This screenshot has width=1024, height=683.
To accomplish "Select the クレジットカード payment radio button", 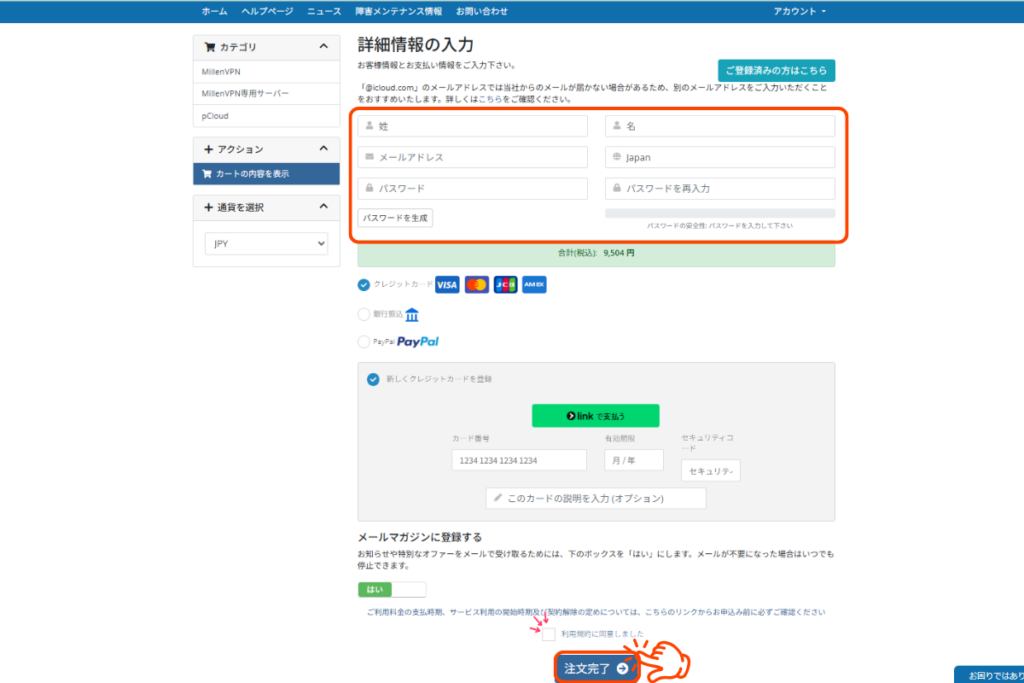I will click(363, 285).
